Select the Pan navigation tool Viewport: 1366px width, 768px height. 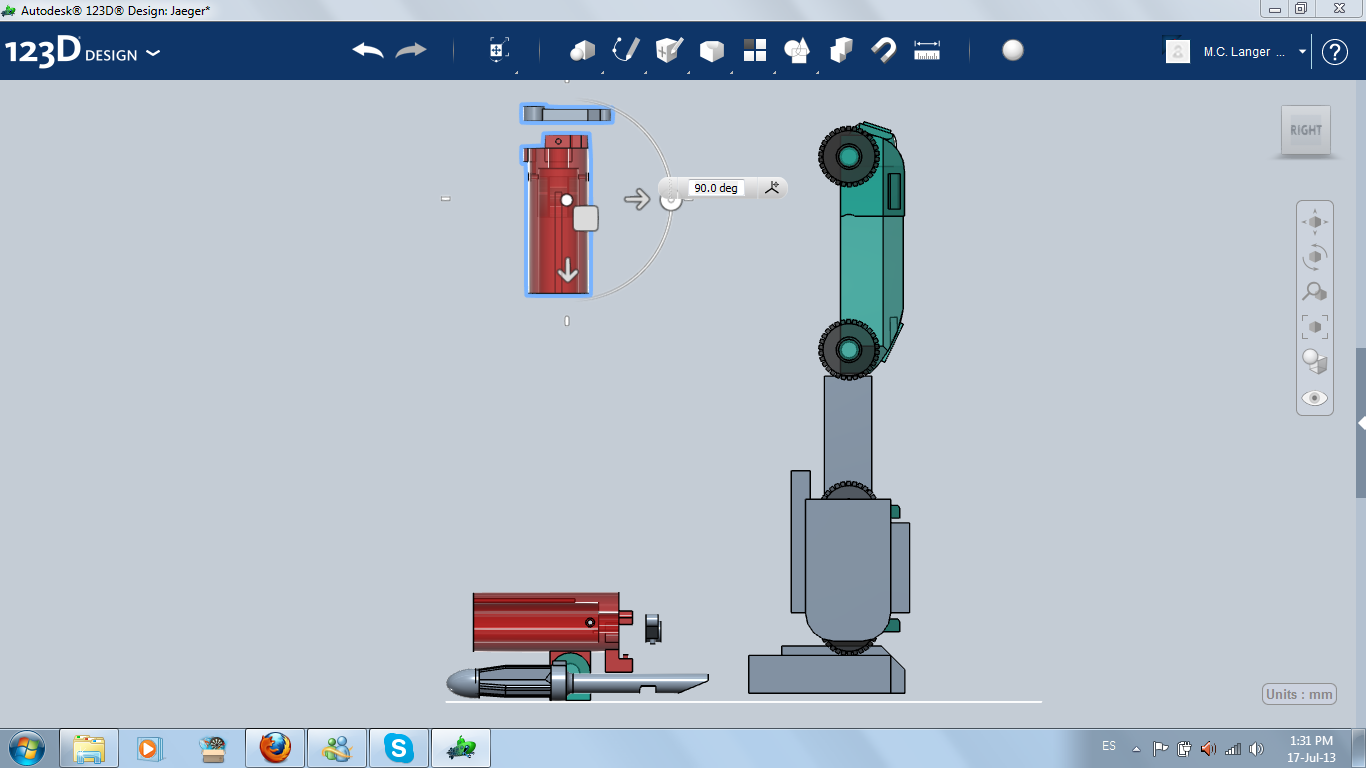[1315, 222]
